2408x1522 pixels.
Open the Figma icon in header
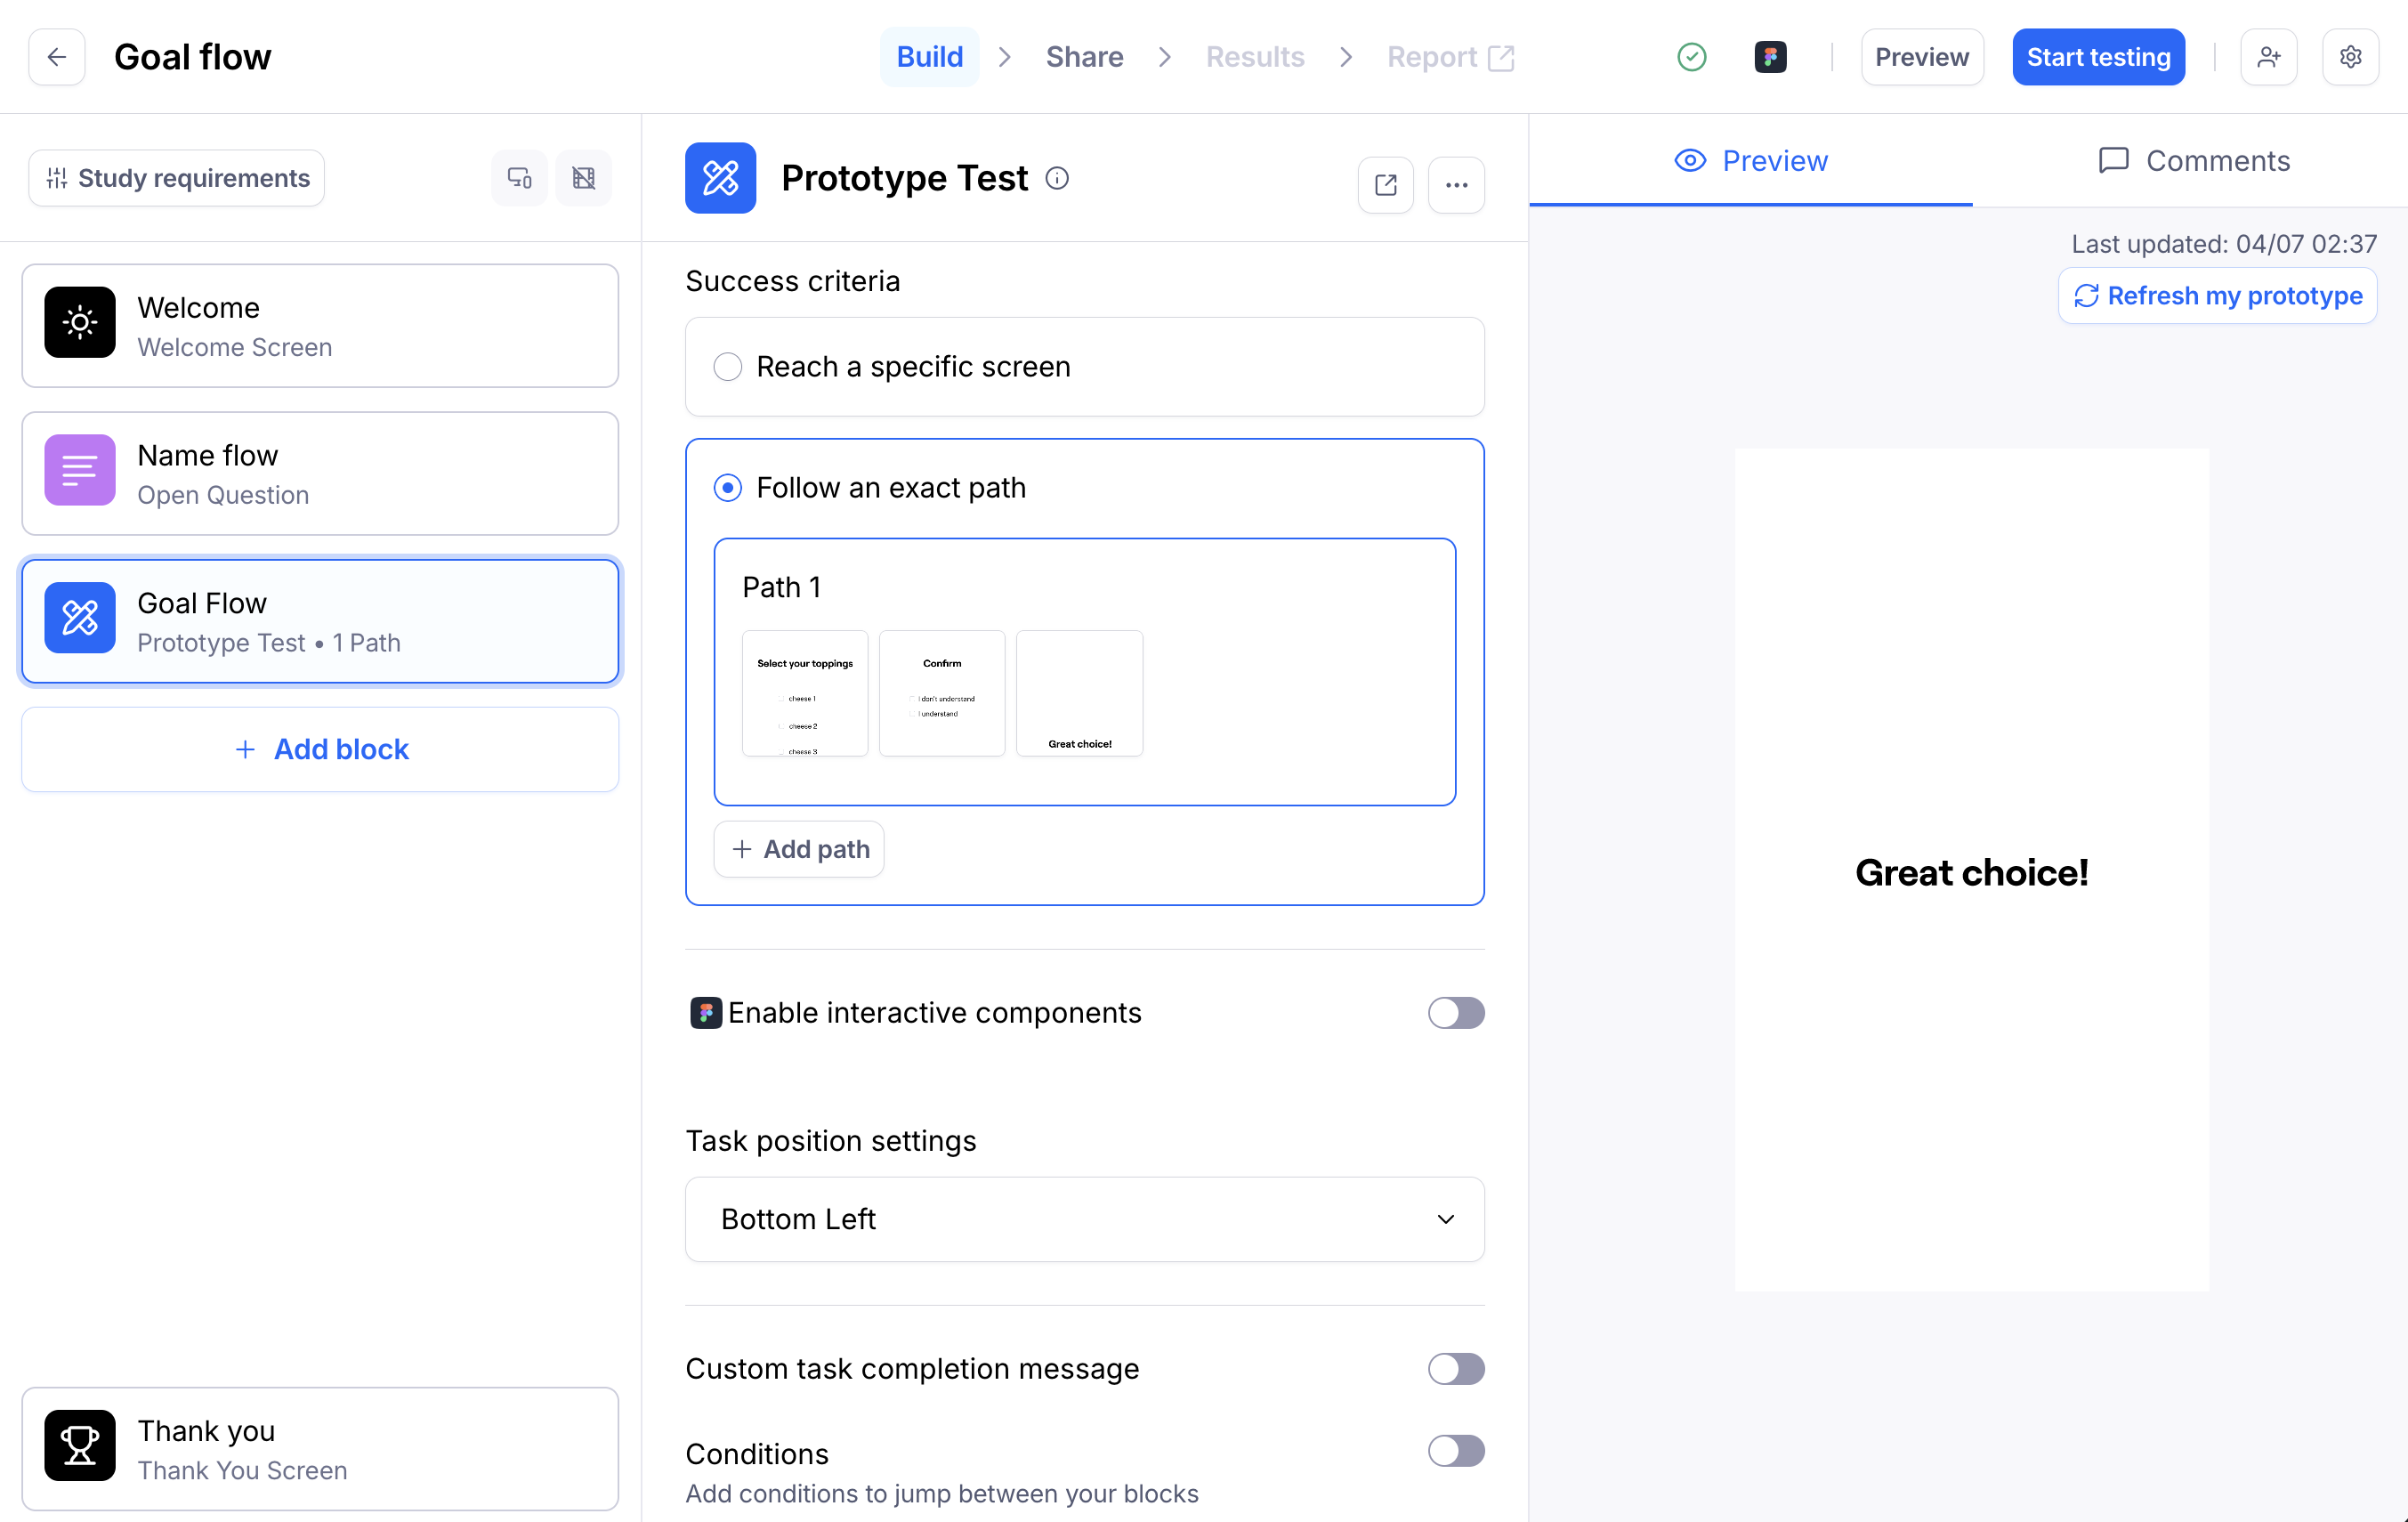tap(1770, 57)
